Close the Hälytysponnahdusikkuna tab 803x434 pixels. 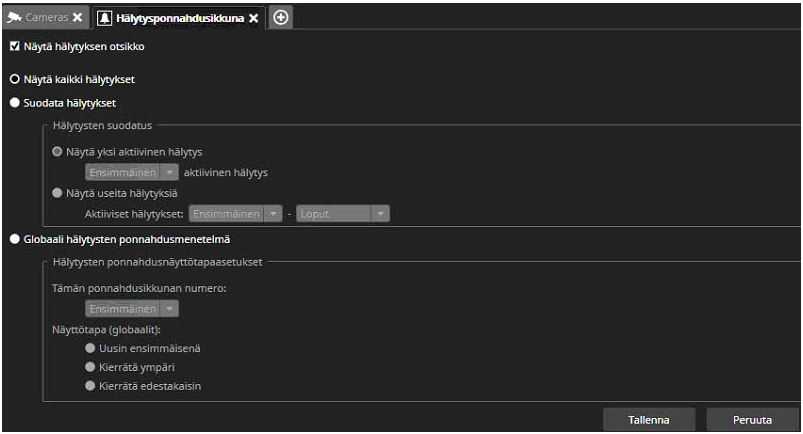(254, 18)
